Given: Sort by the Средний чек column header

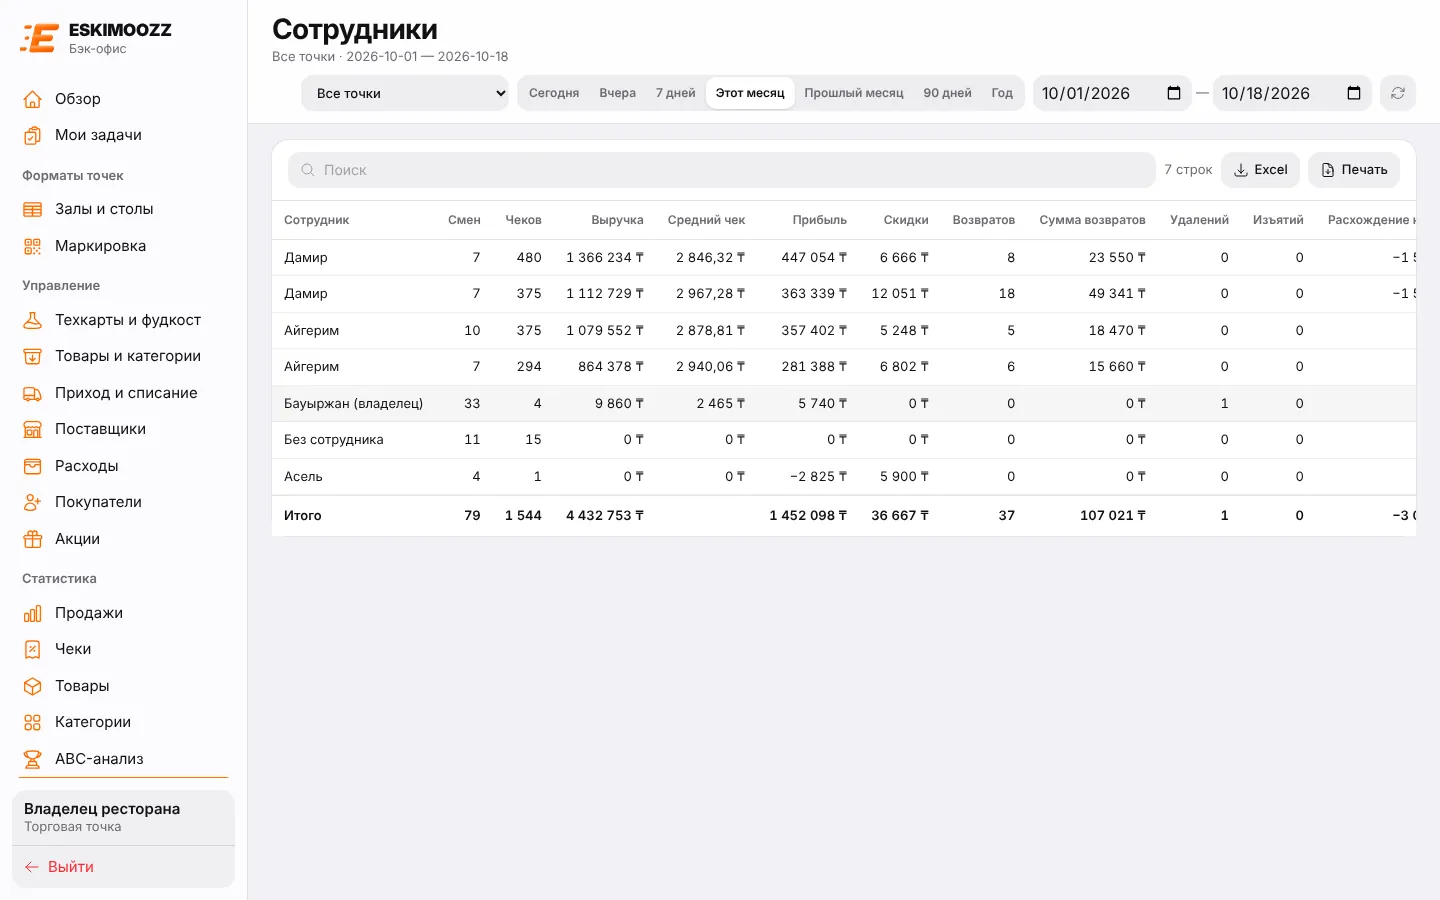Looking at the screenshot, I should [x=706, y=220].
